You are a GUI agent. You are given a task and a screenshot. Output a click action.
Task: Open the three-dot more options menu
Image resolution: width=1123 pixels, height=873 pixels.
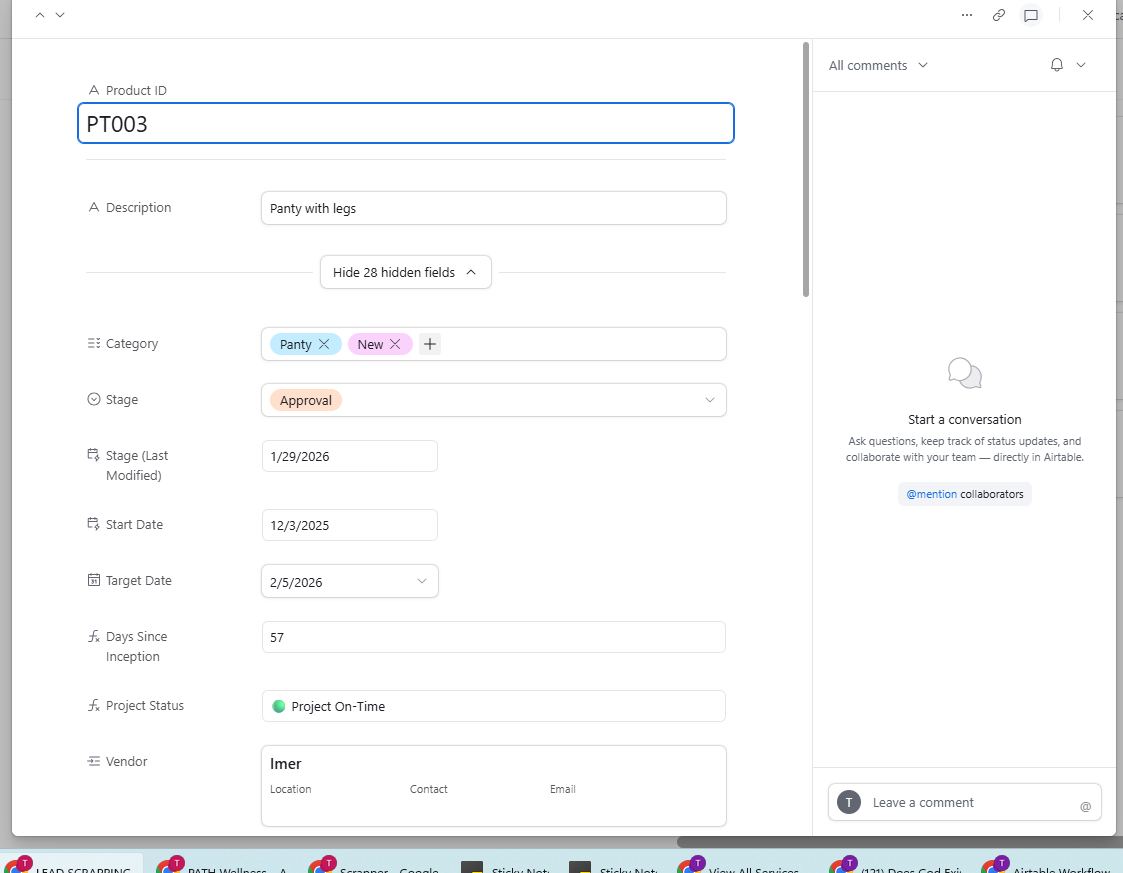(967, 15)
